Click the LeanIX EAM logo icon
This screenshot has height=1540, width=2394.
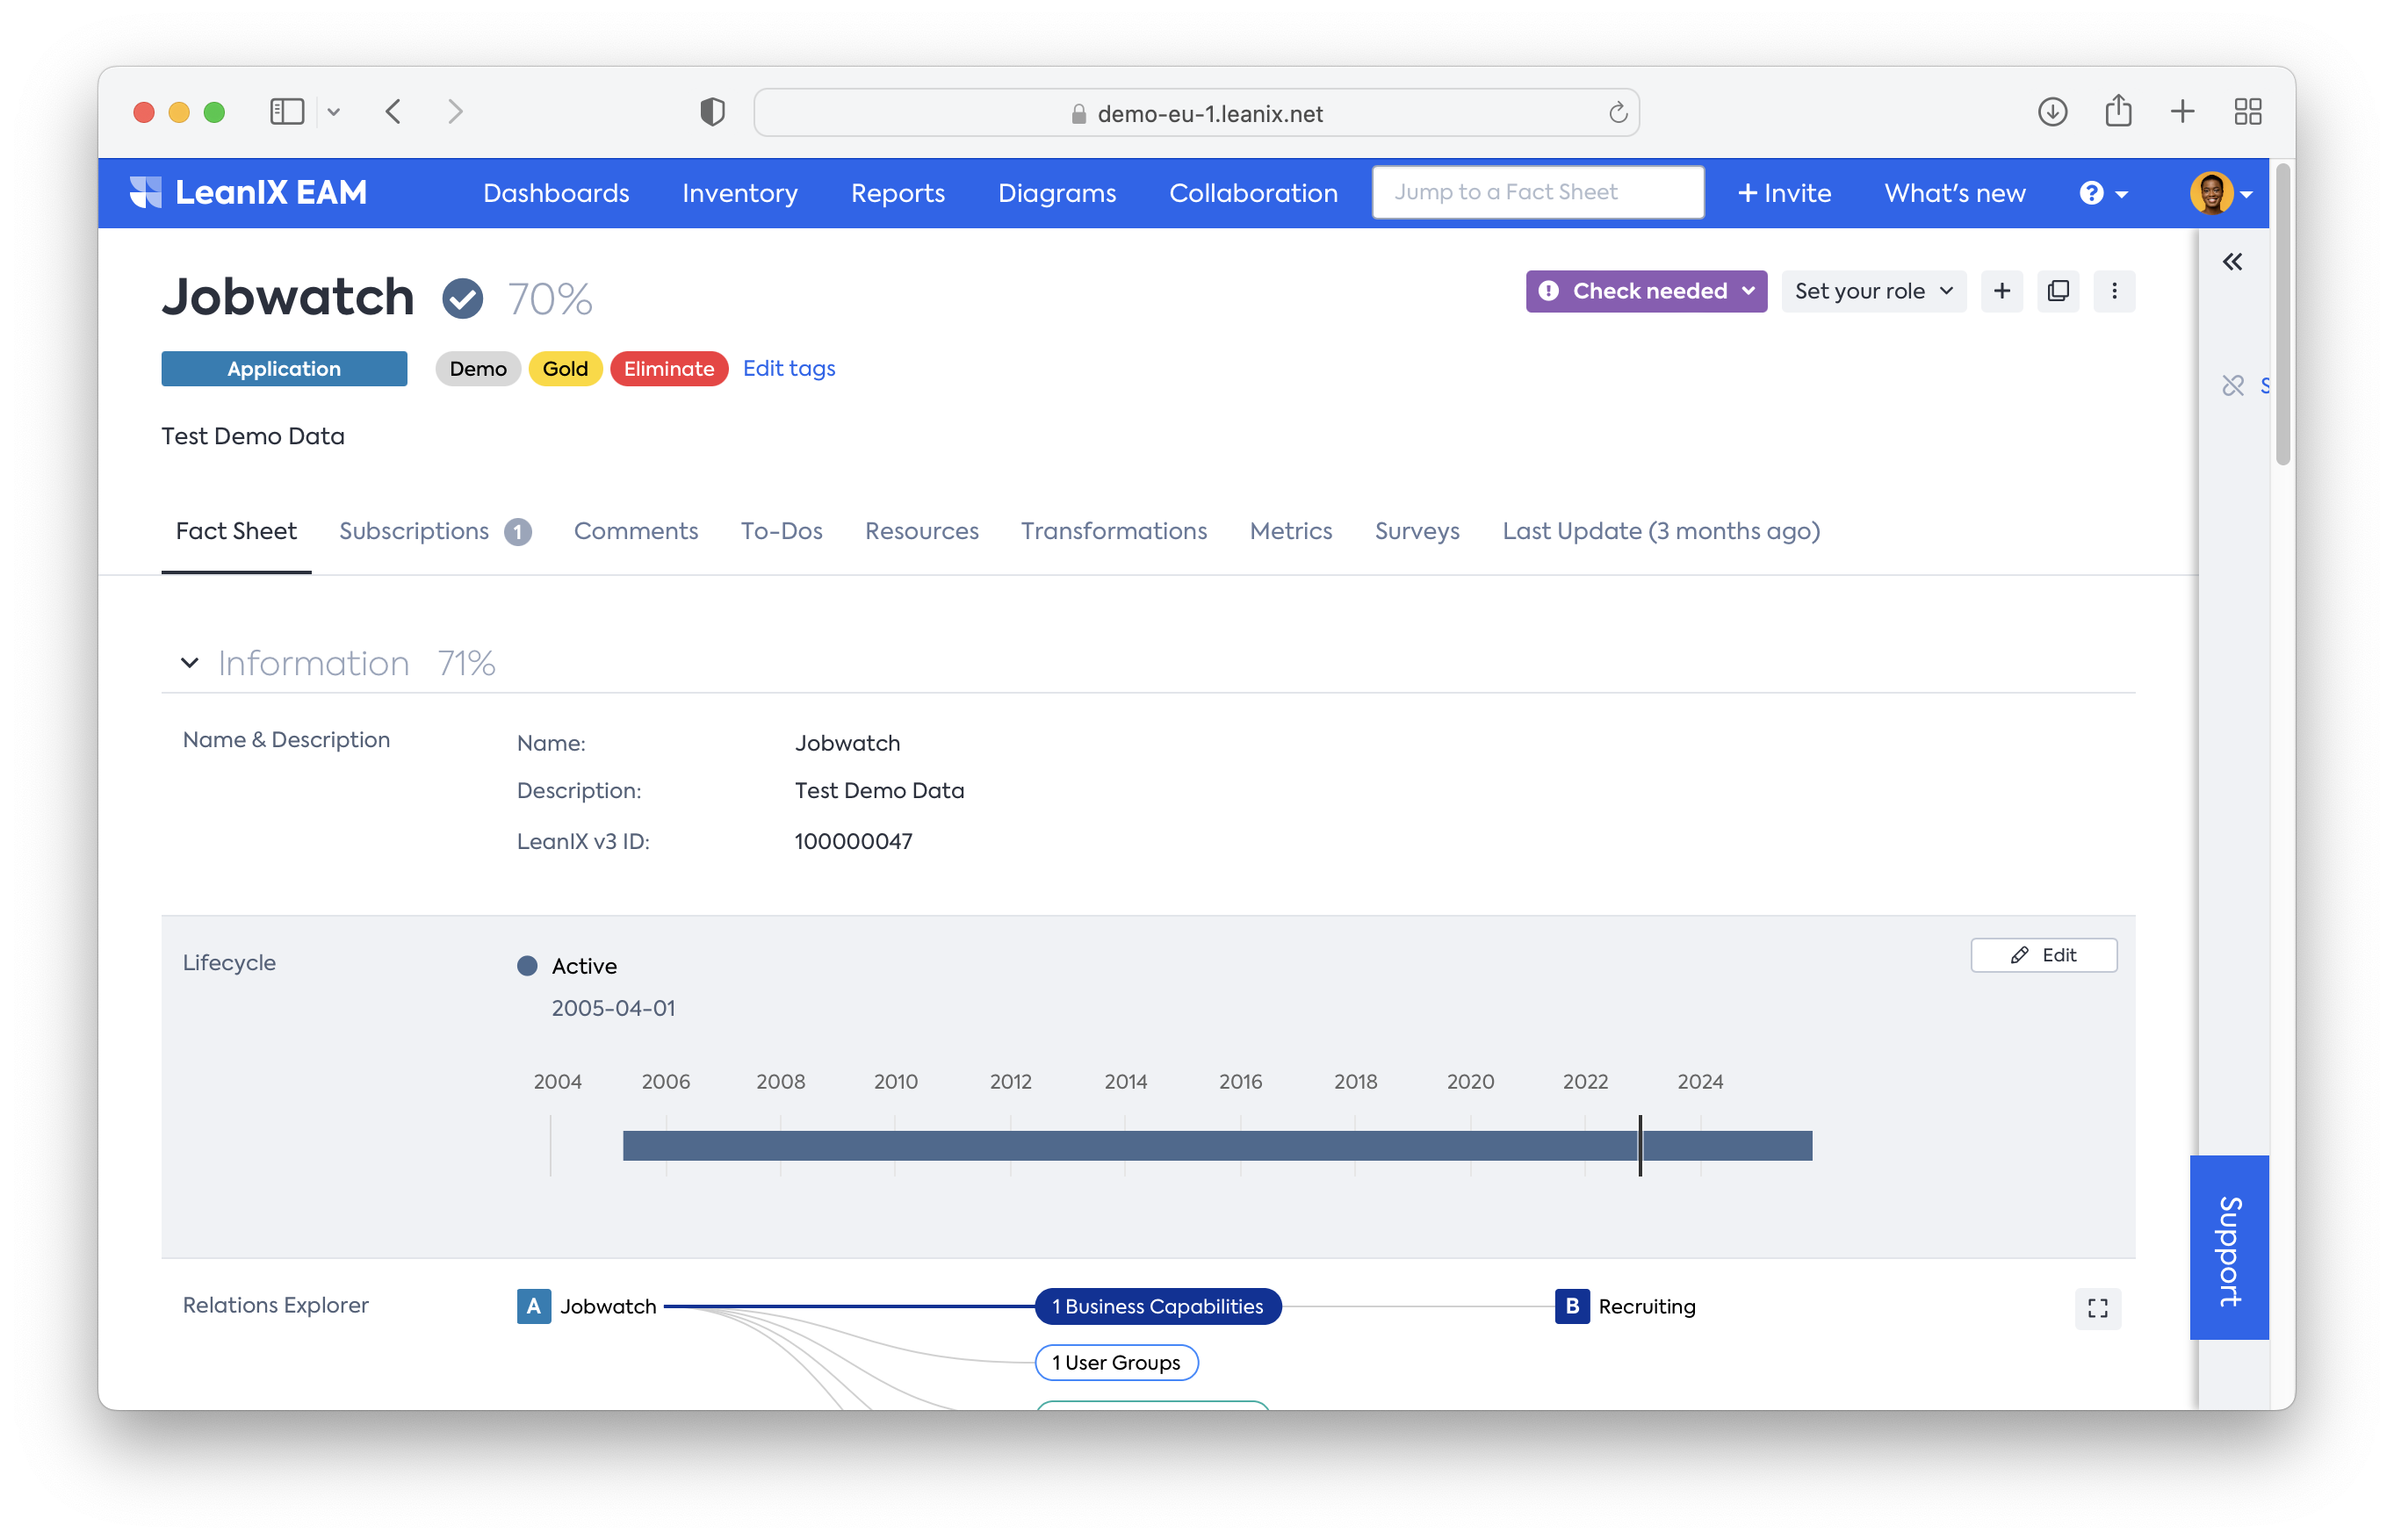pyautogui.click(x=146, y=192)
